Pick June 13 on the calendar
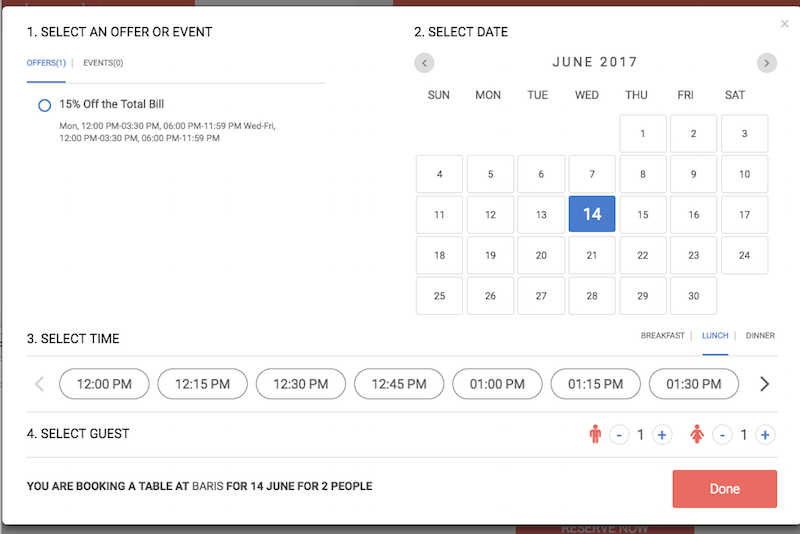 (541, 215)
